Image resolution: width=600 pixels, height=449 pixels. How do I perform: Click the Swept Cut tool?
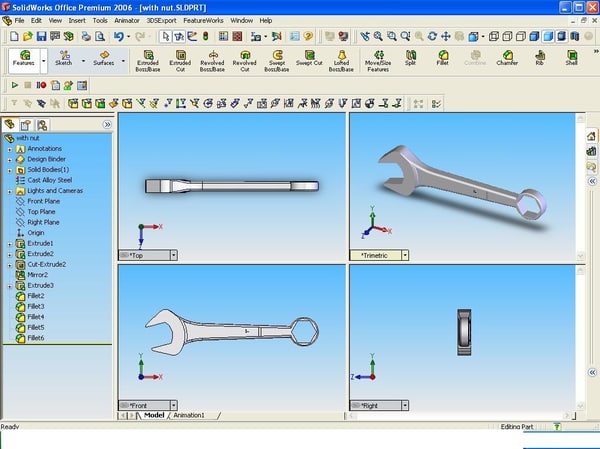click(309, 58)
